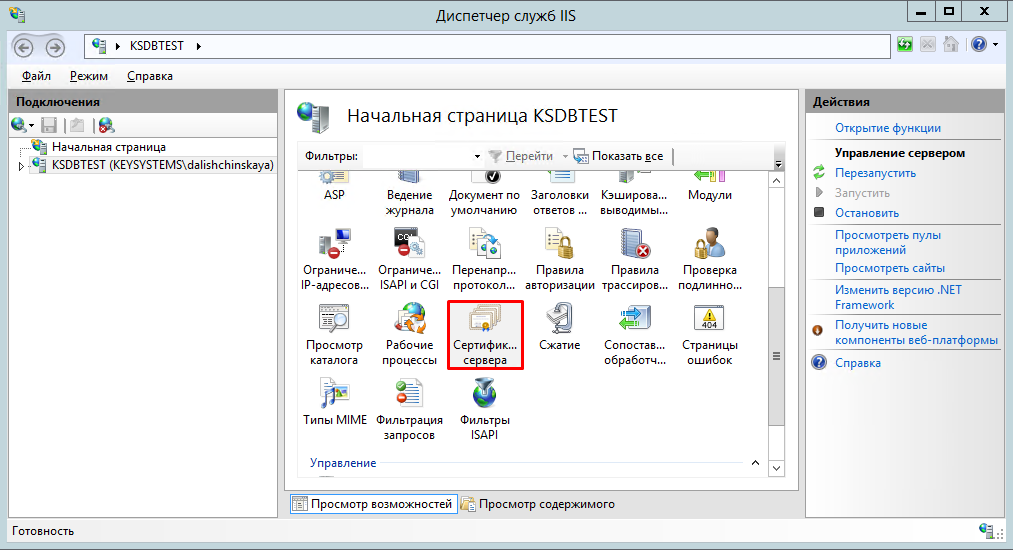
Task: Click the KSDBTEST address bar segment
Action: 156,46
